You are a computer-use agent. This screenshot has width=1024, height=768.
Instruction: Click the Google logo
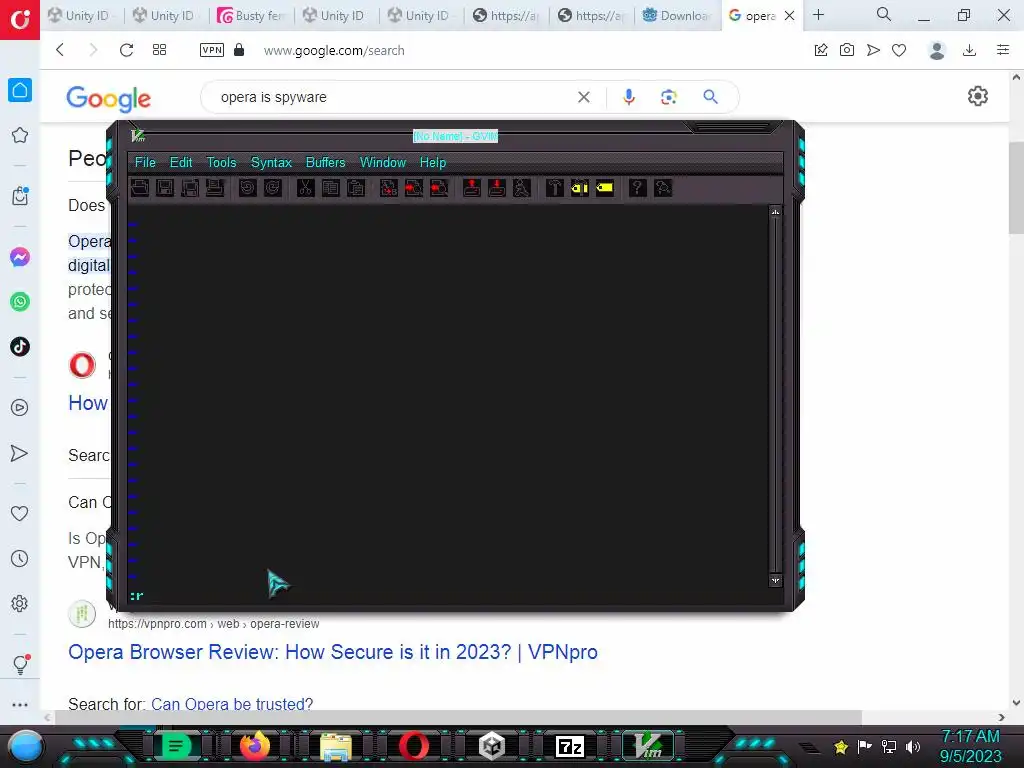click(108, 99)
